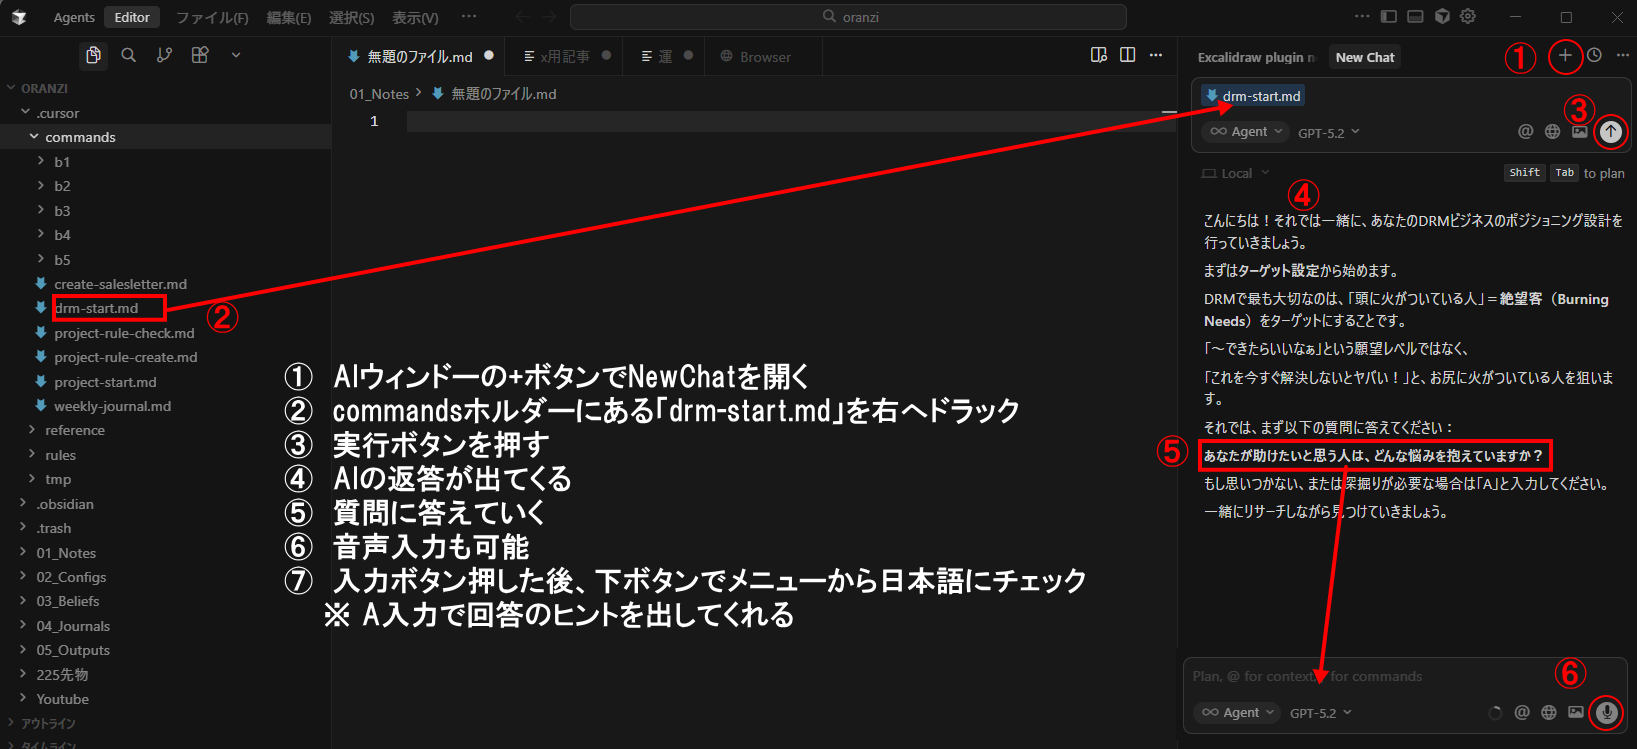
Task: Open drm-start.md in the file explorer
Action: coord(97,308)
